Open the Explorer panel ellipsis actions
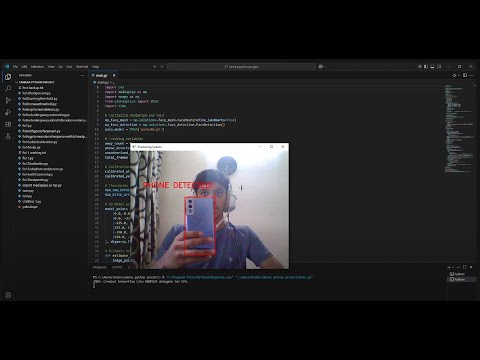Viewport: 480px width, 360px height. [x=82, y=76]
